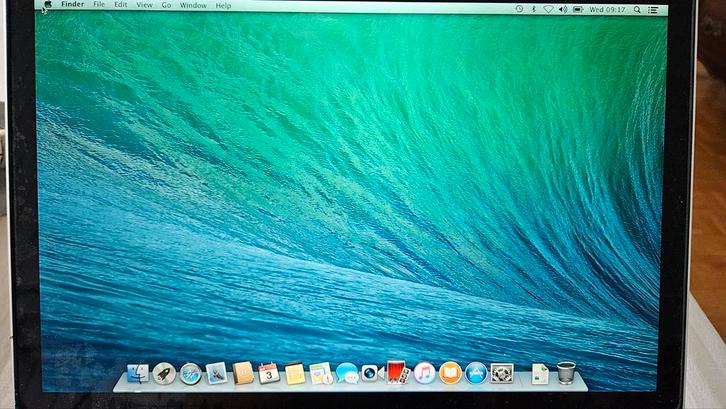Open Messages speech bubble icon
The width and height of the screenshot is (726, 409).
tap(346, 374)
